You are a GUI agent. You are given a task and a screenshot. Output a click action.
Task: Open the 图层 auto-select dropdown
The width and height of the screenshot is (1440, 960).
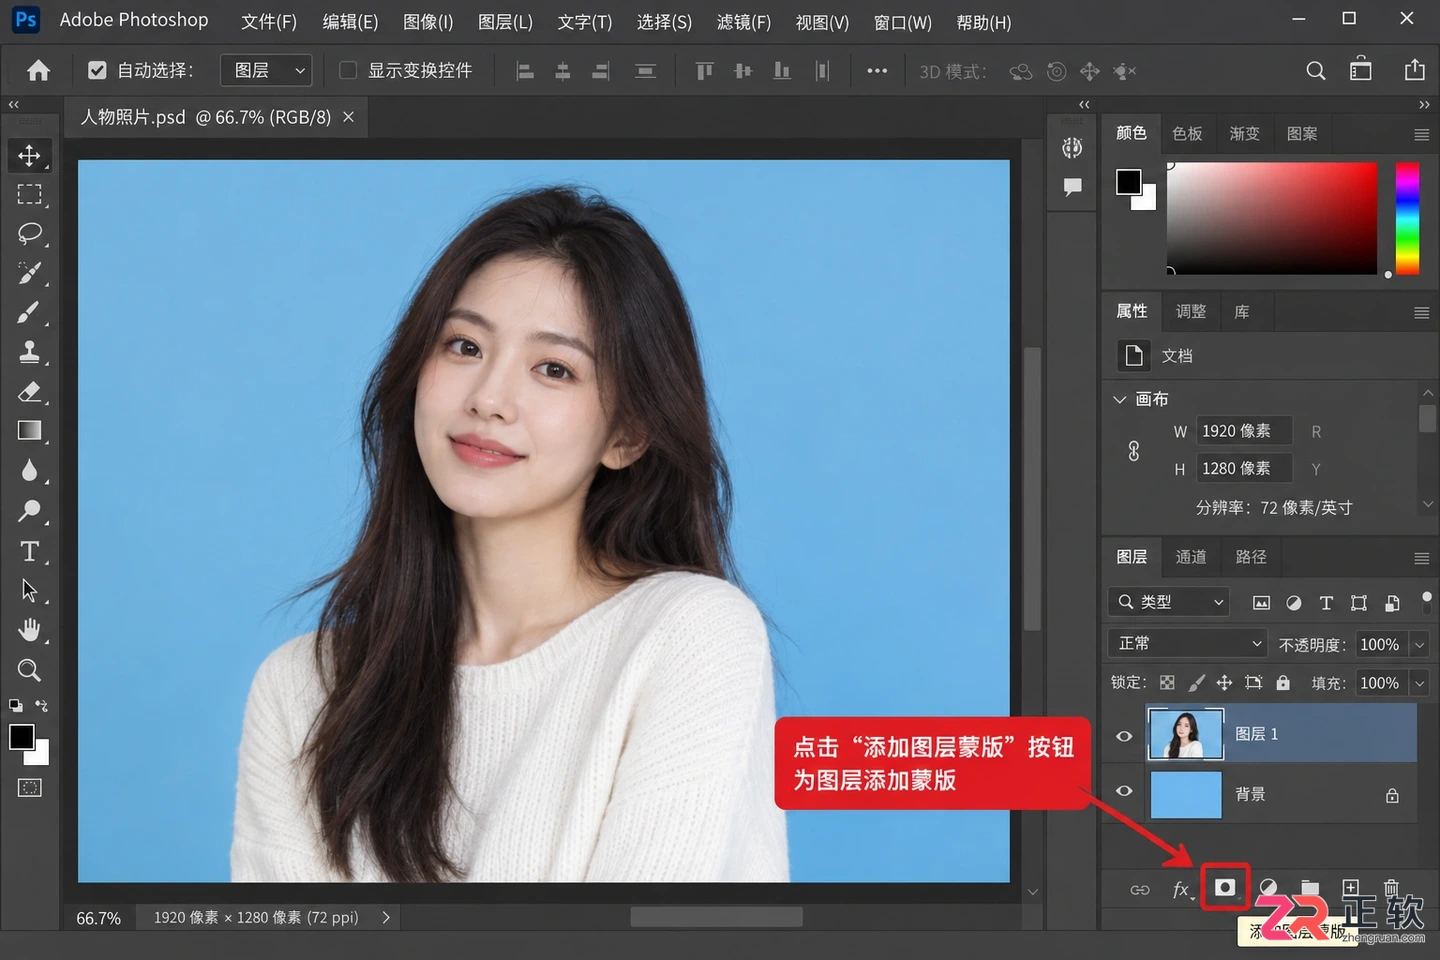266,70
